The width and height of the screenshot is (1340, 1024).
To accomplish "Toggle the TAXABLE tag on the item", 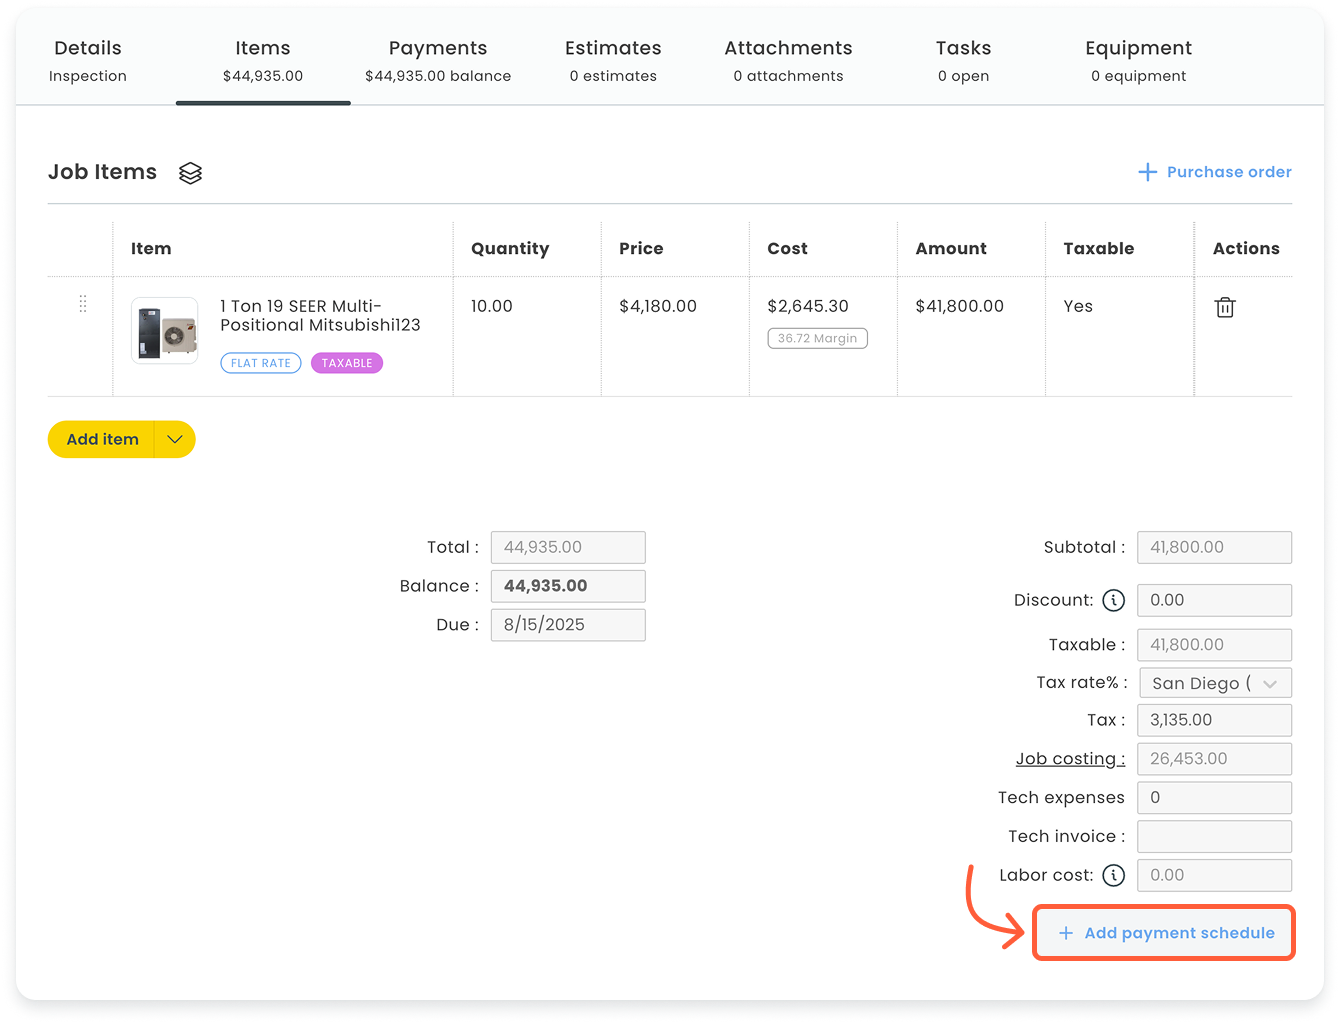I will click(347, 362).
